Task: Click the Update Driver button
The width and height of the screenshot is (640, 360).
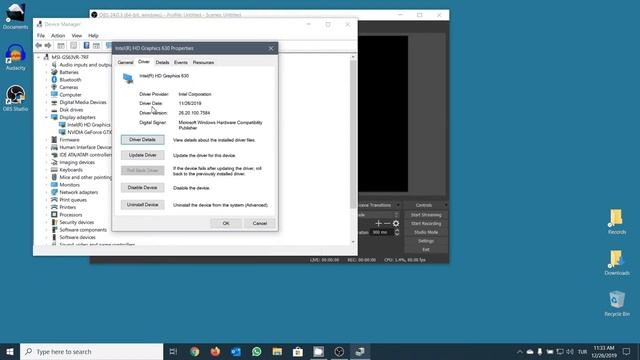Action: coord(142,155)
